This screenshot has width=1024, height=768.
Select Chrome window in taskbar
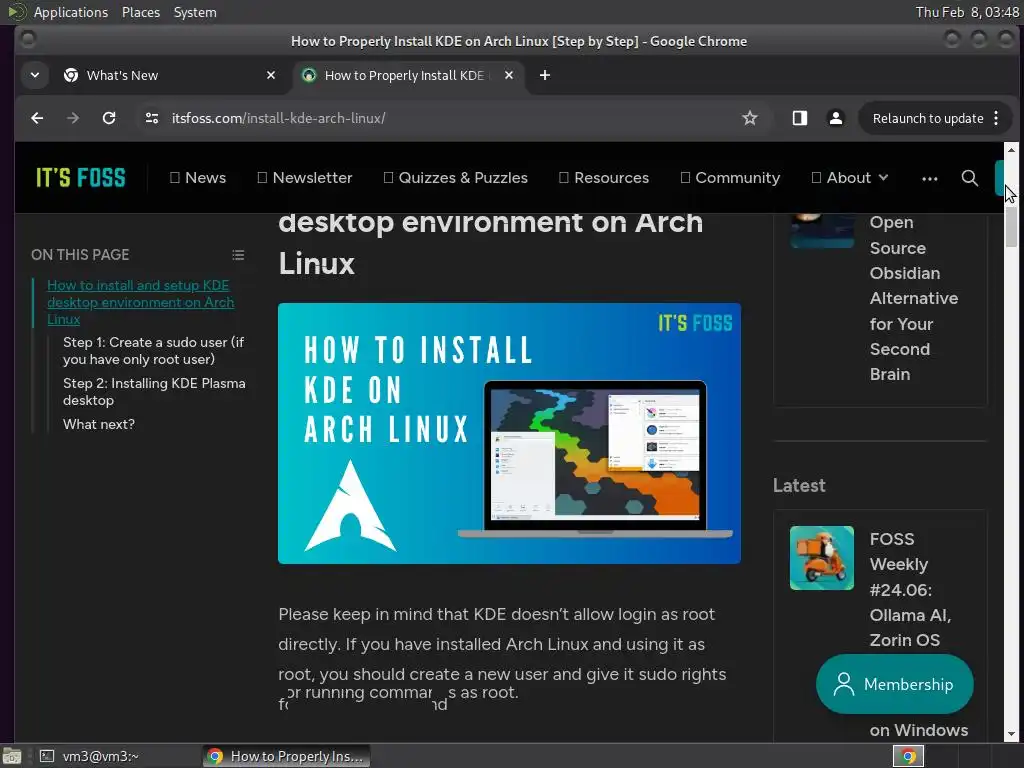(x=287, y=756)
